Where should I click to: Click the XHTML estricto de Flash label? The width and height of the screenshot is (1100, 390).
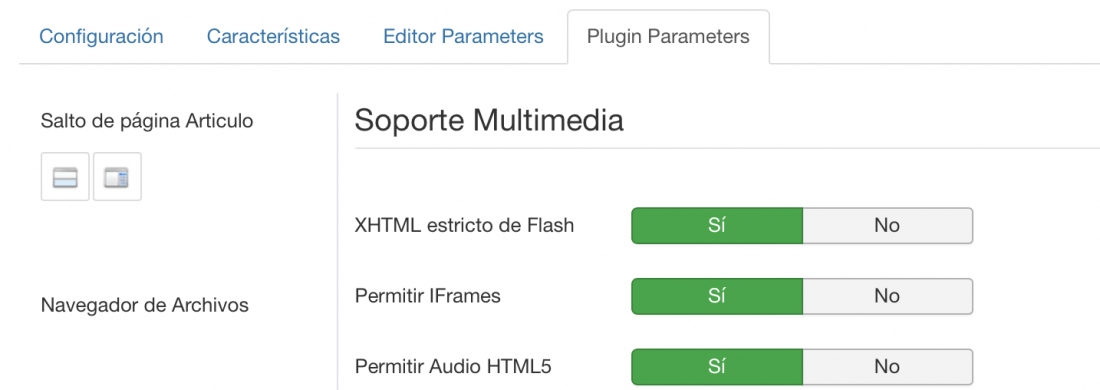(x=464, y=226)
